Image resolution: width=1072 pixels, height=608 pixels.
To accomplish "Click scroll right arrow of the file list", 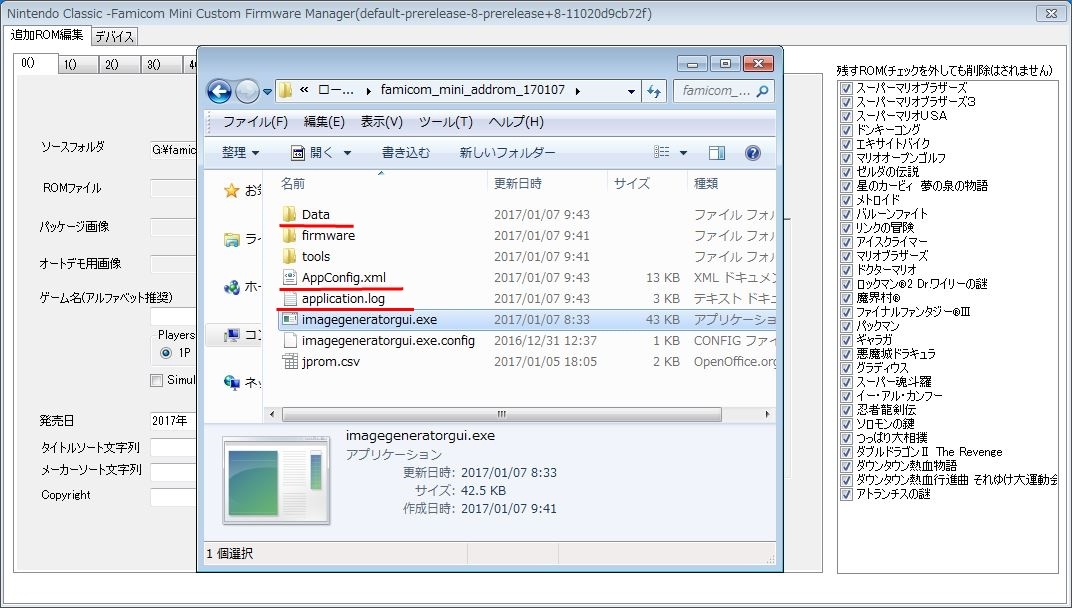I will pyautogui.click(x=767, y=414).
